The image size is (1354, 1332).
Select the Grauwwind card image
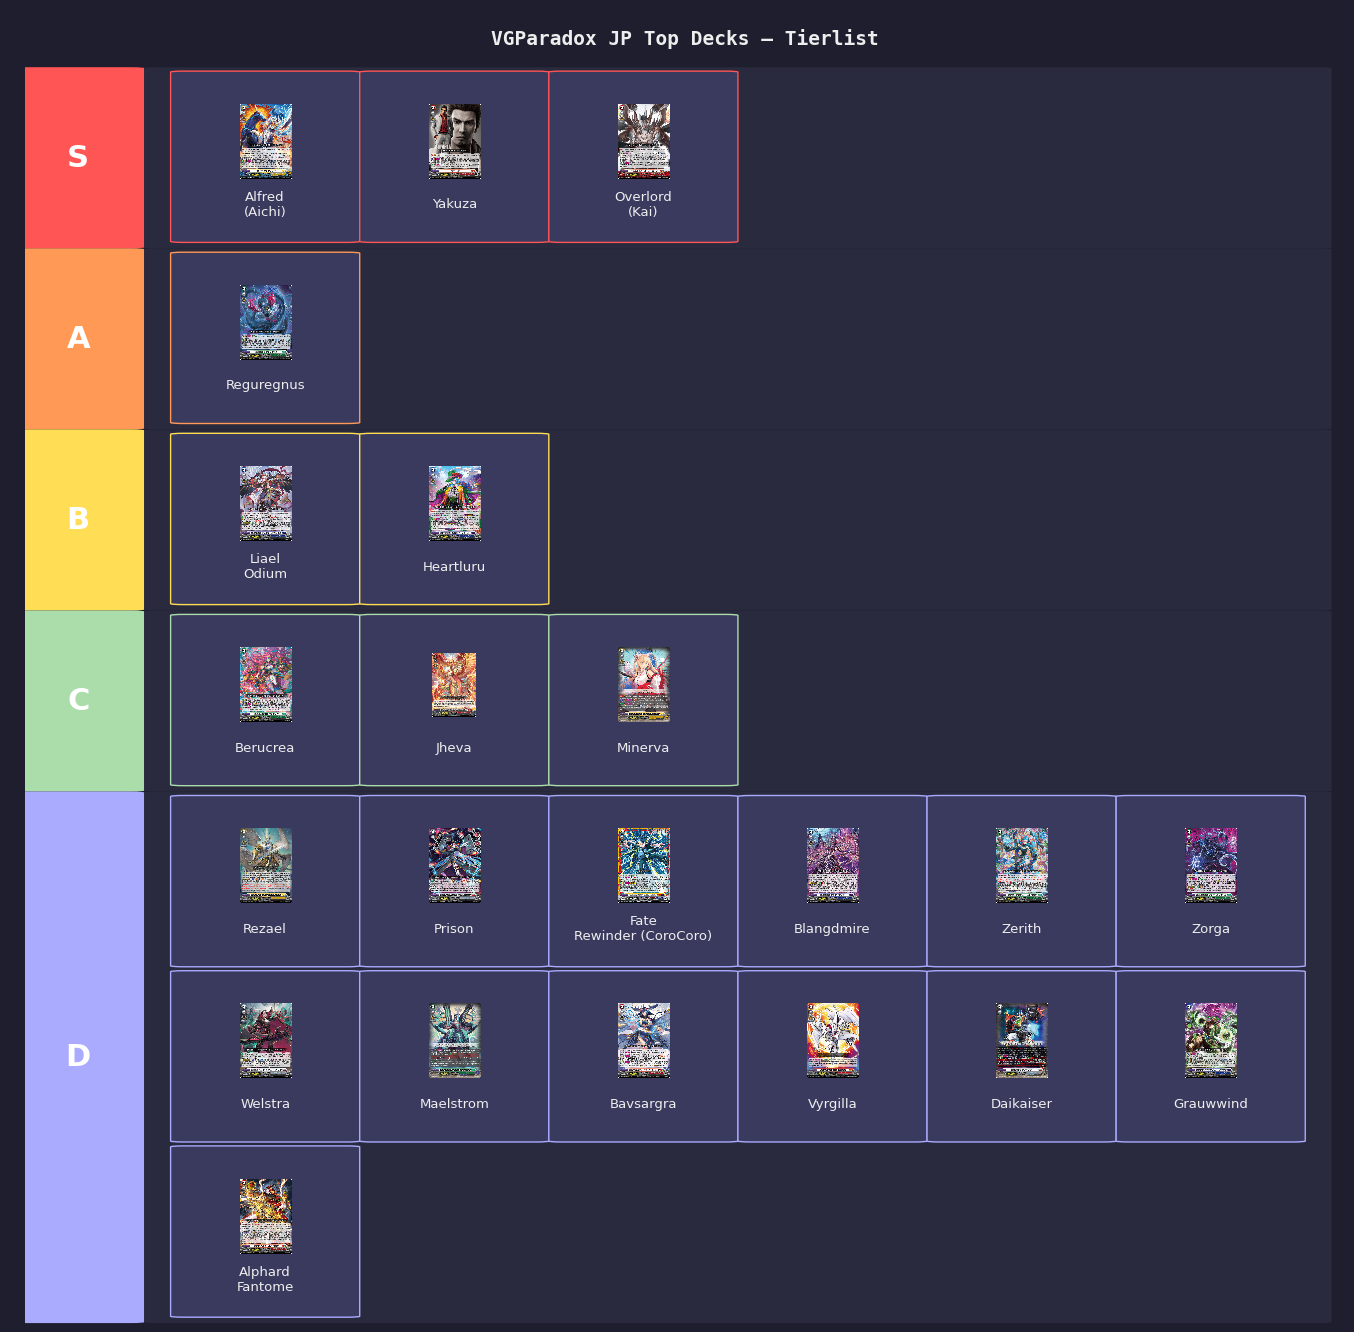1211,1040
